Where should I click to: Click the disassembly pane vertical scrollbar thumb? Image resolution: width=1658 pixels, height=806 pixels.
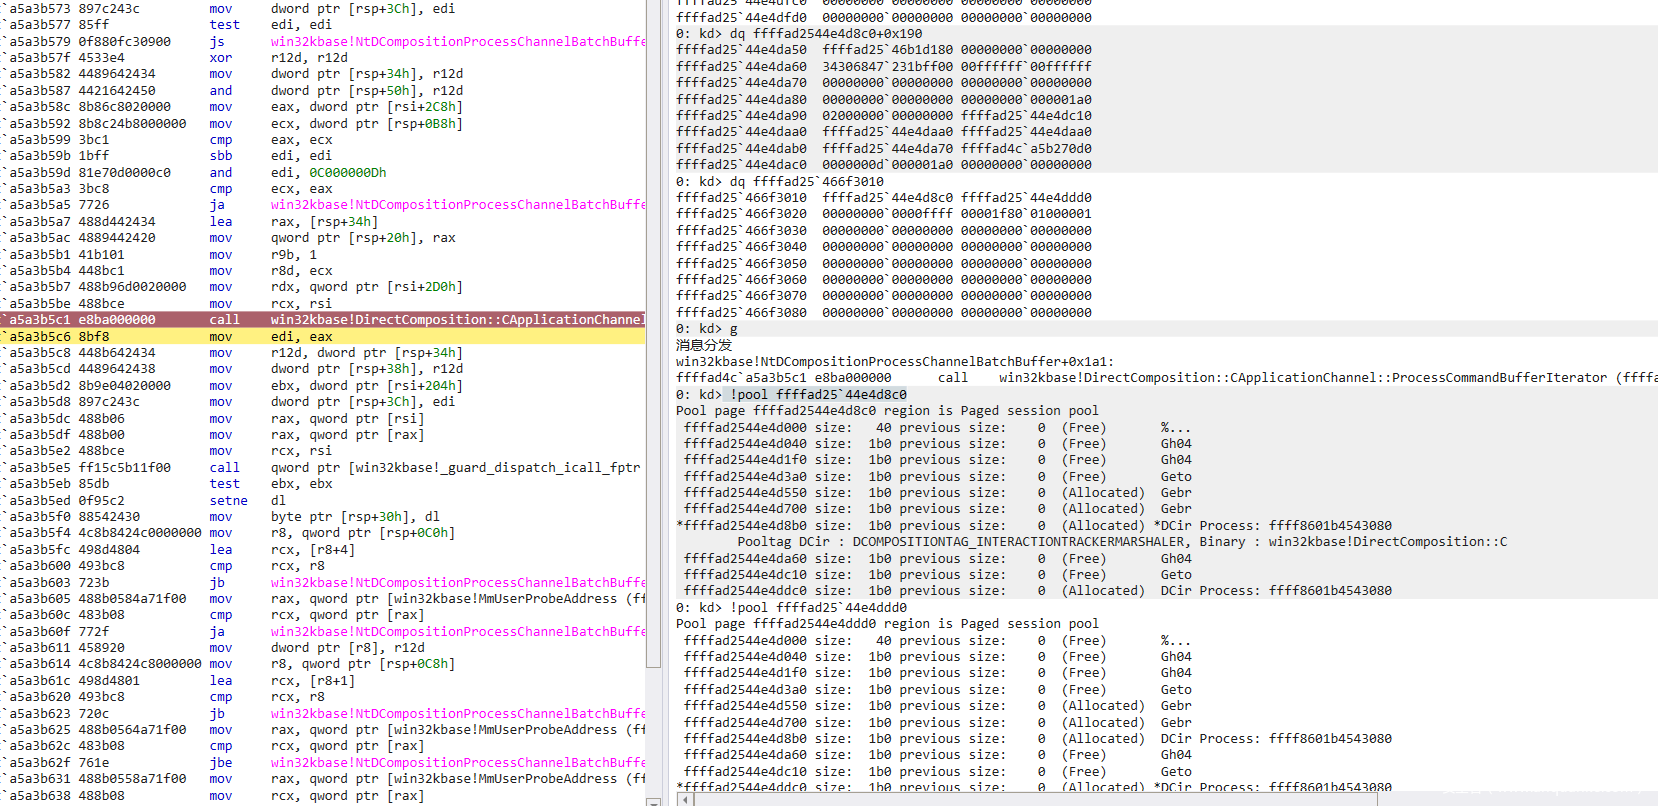653,330
